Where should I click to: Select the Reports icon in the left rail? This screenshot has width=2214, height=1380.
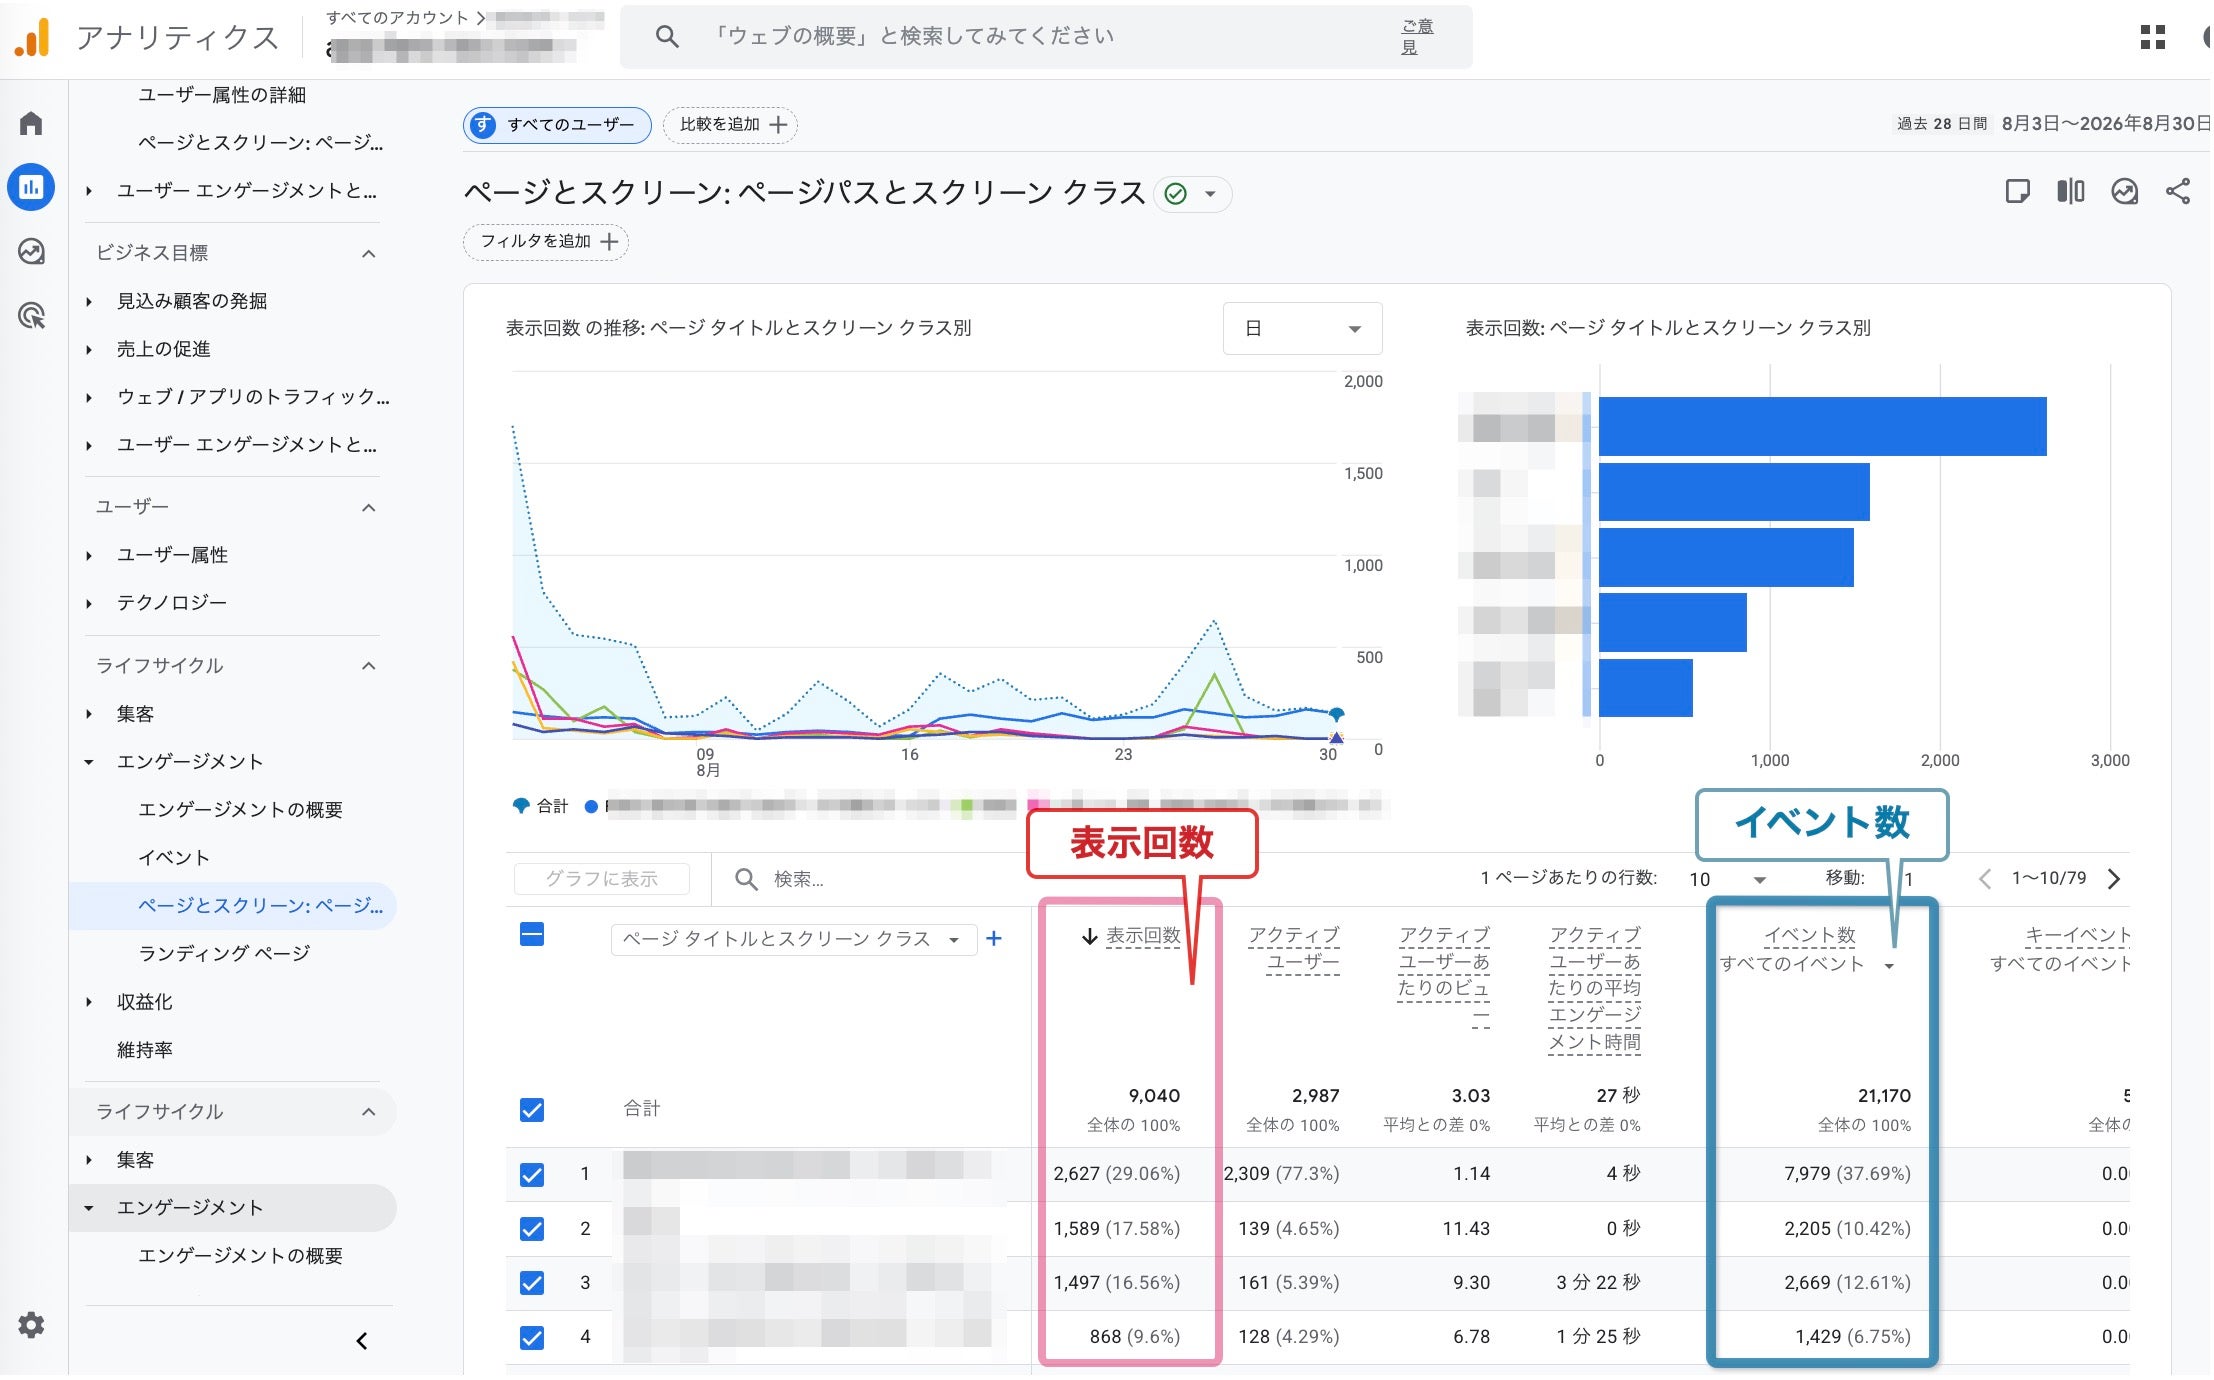pyautogui.click(x=31, y=187)
